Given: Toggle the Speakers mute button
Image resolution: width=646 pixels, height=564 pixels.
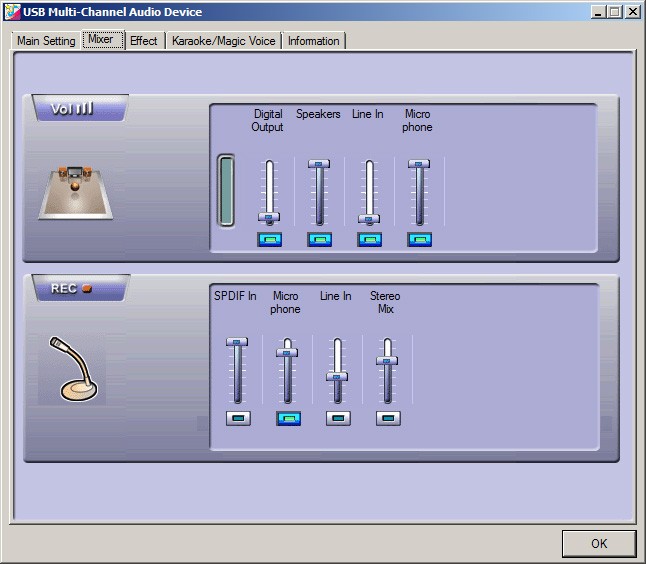Looking at the screenshot, I should 319,239.
